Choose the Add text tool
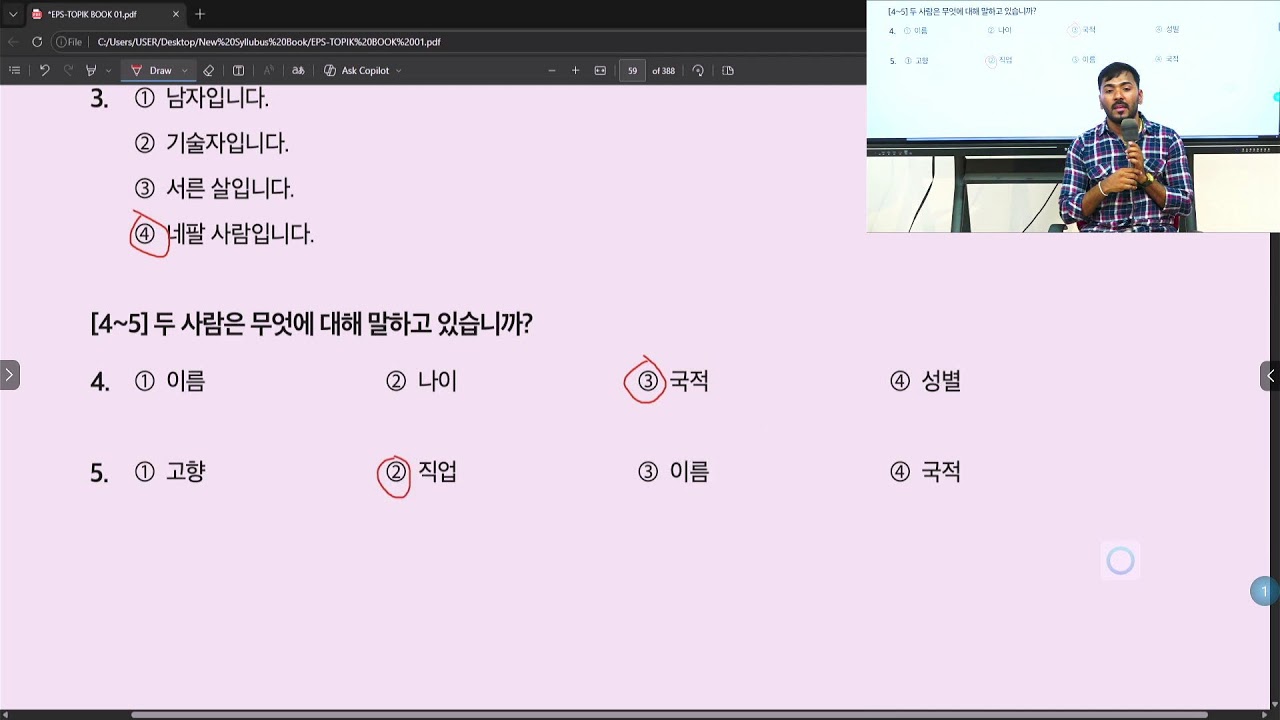The width and height of the screenshot is (1280, 720). [238, 70]
